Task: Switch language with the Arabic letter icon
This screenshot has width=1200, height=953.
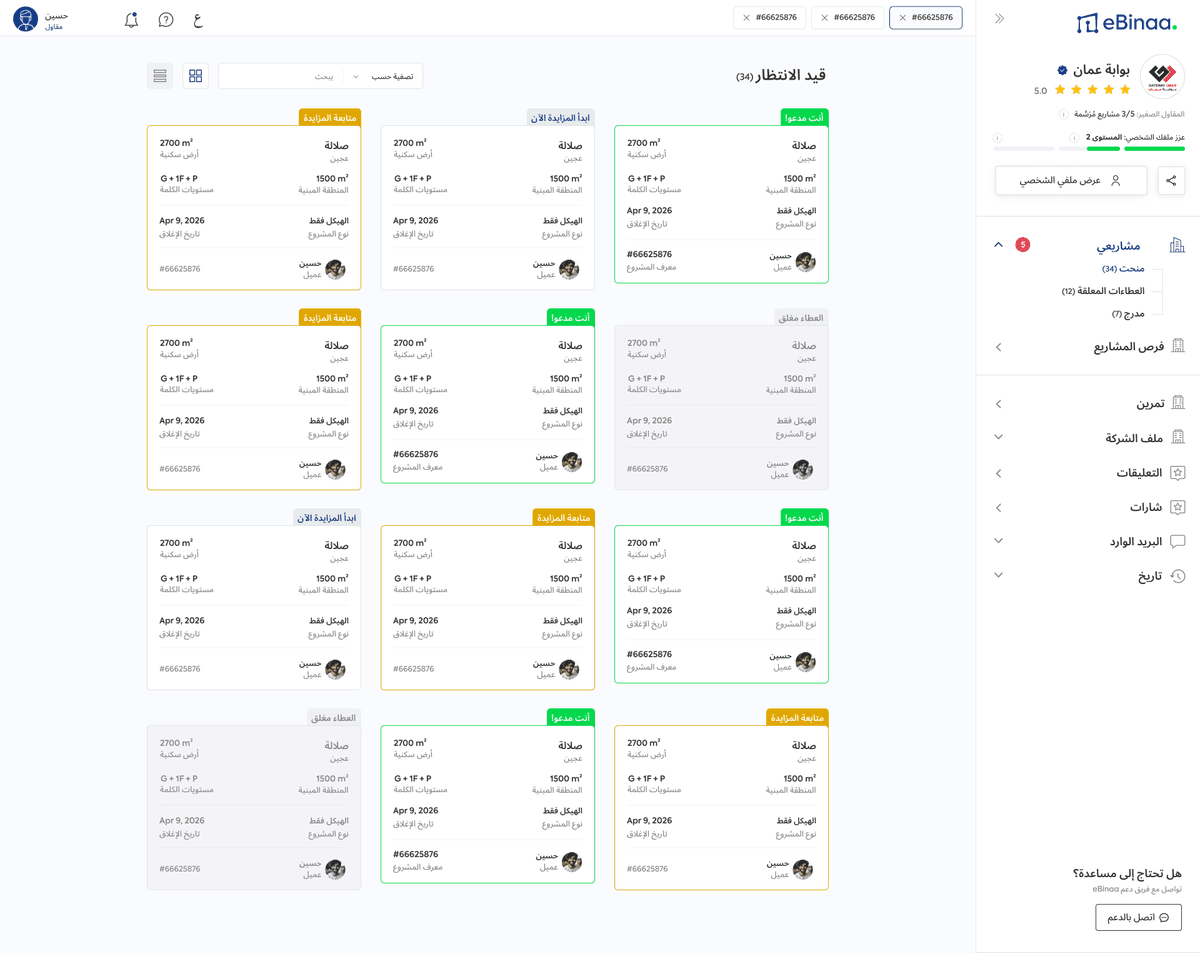Action: [x=197, y=20]
